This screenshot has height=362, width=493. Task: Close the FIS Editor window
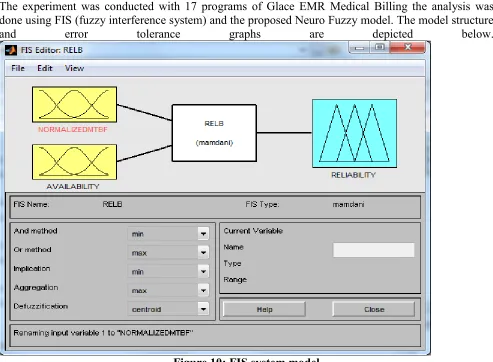tap(408, 47)
